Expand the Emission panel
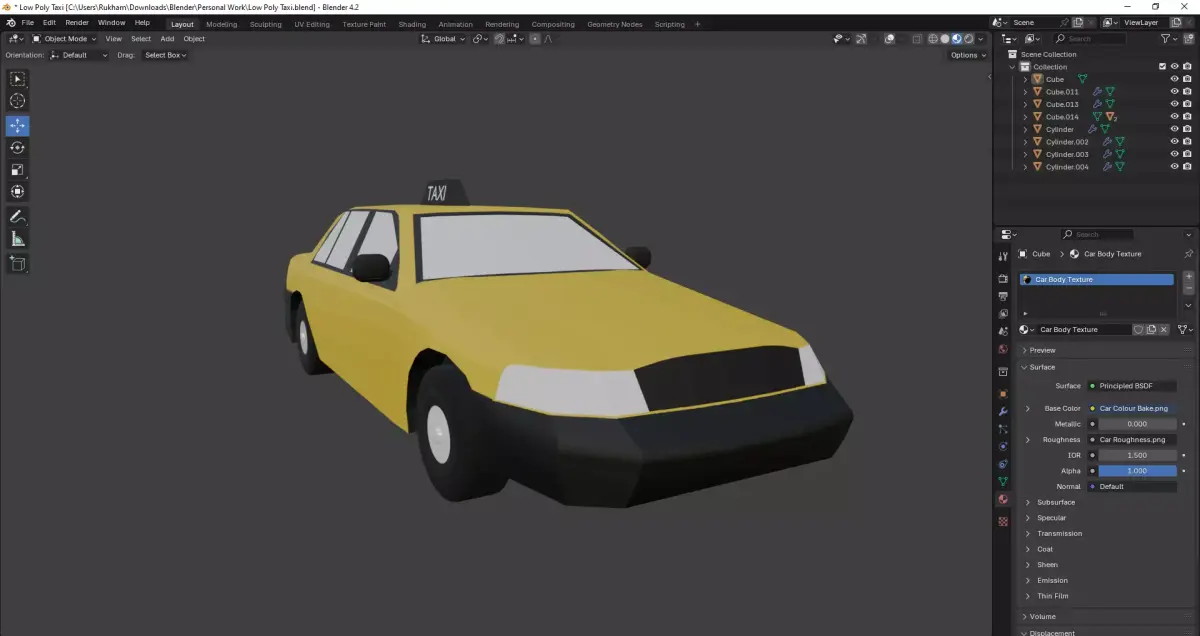The image size is (1200, 636). tap(1052, 580)
